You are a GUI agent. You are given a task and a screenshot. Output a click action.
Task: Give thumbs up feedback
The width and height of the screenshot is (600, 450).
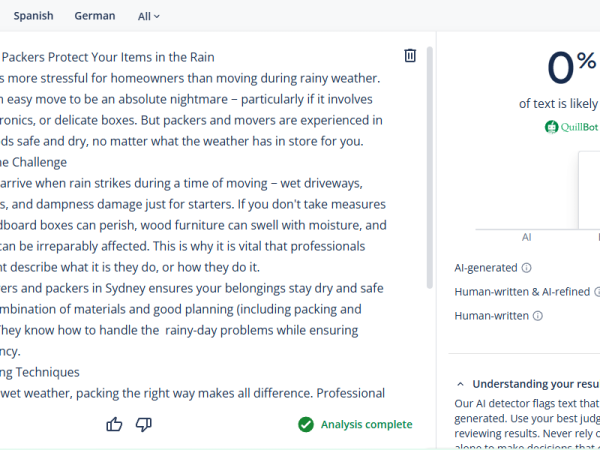(114, 424)
